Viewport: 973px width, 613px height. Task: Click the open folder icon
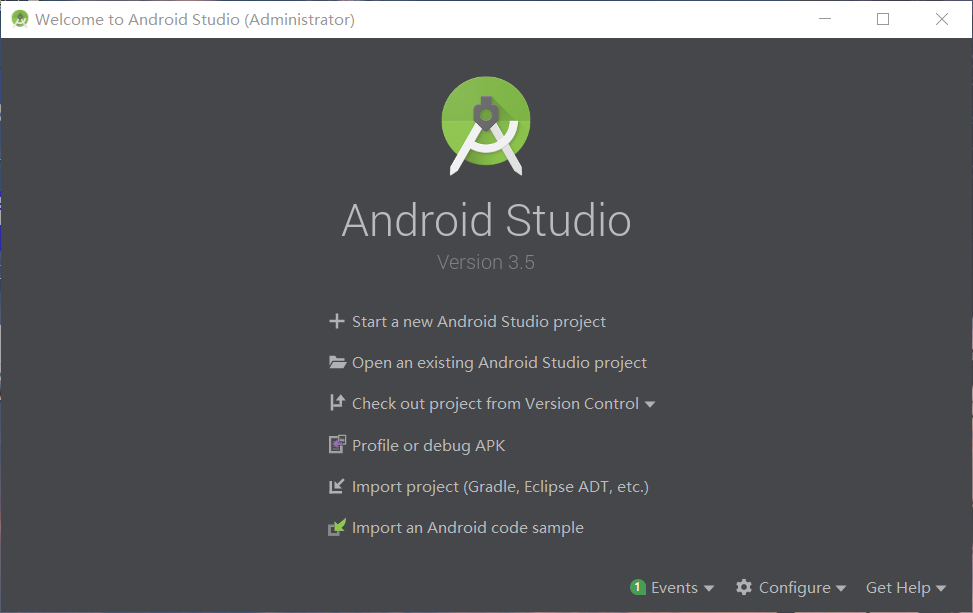pos(337,362)
